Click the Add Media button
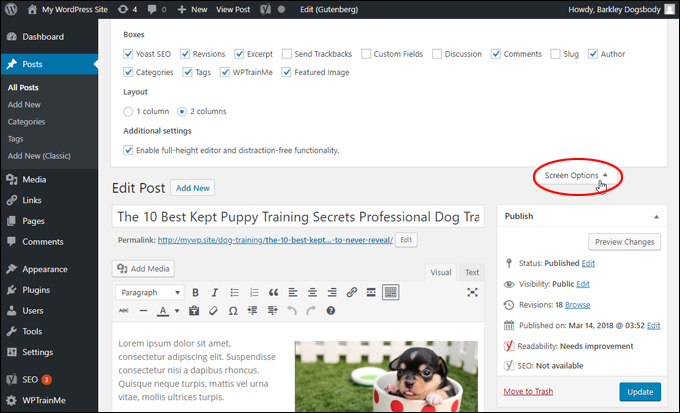680x413 pixels. [143, 269]
